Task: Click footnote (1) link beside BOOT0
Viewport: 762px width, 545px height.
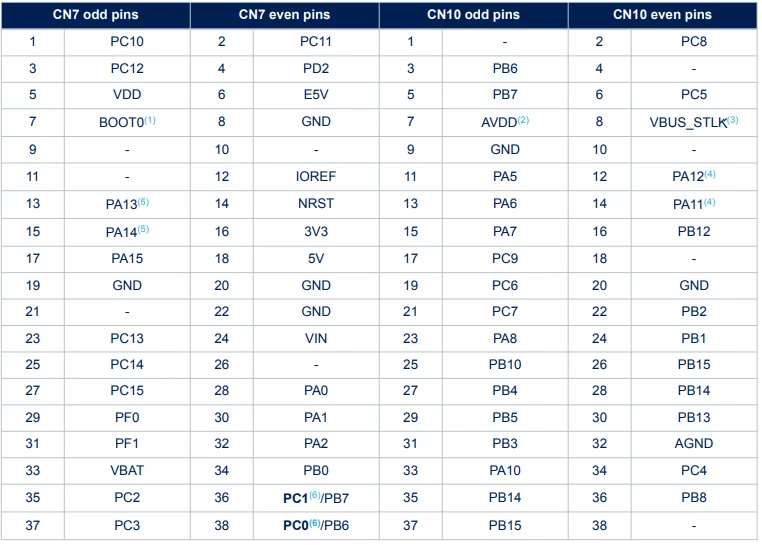Action: pyautogui.click(x=150, y=120)
